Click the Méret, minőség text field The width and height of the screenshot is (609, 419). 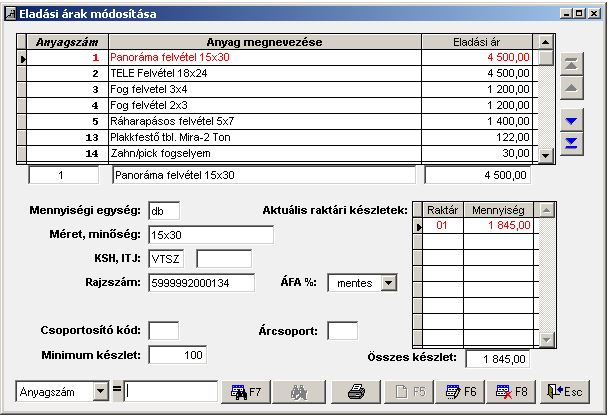210,235
